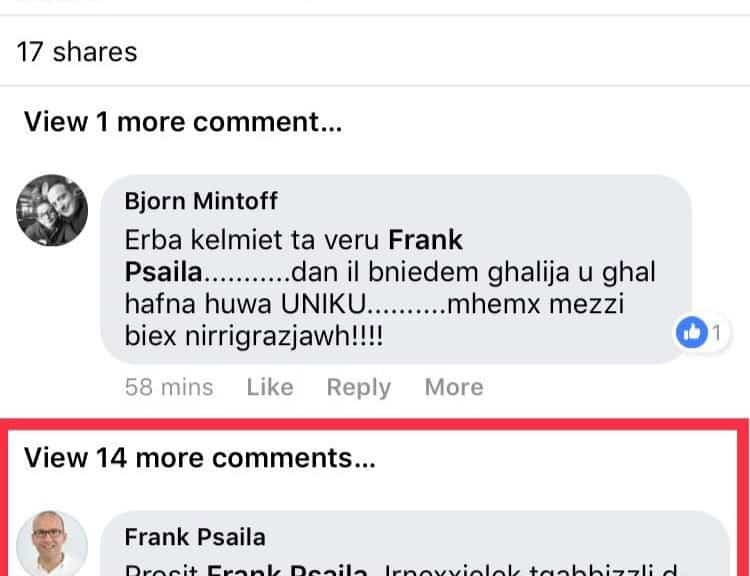750x576 pixels.
Task: Open the 17 shares list
Action: 77,51
